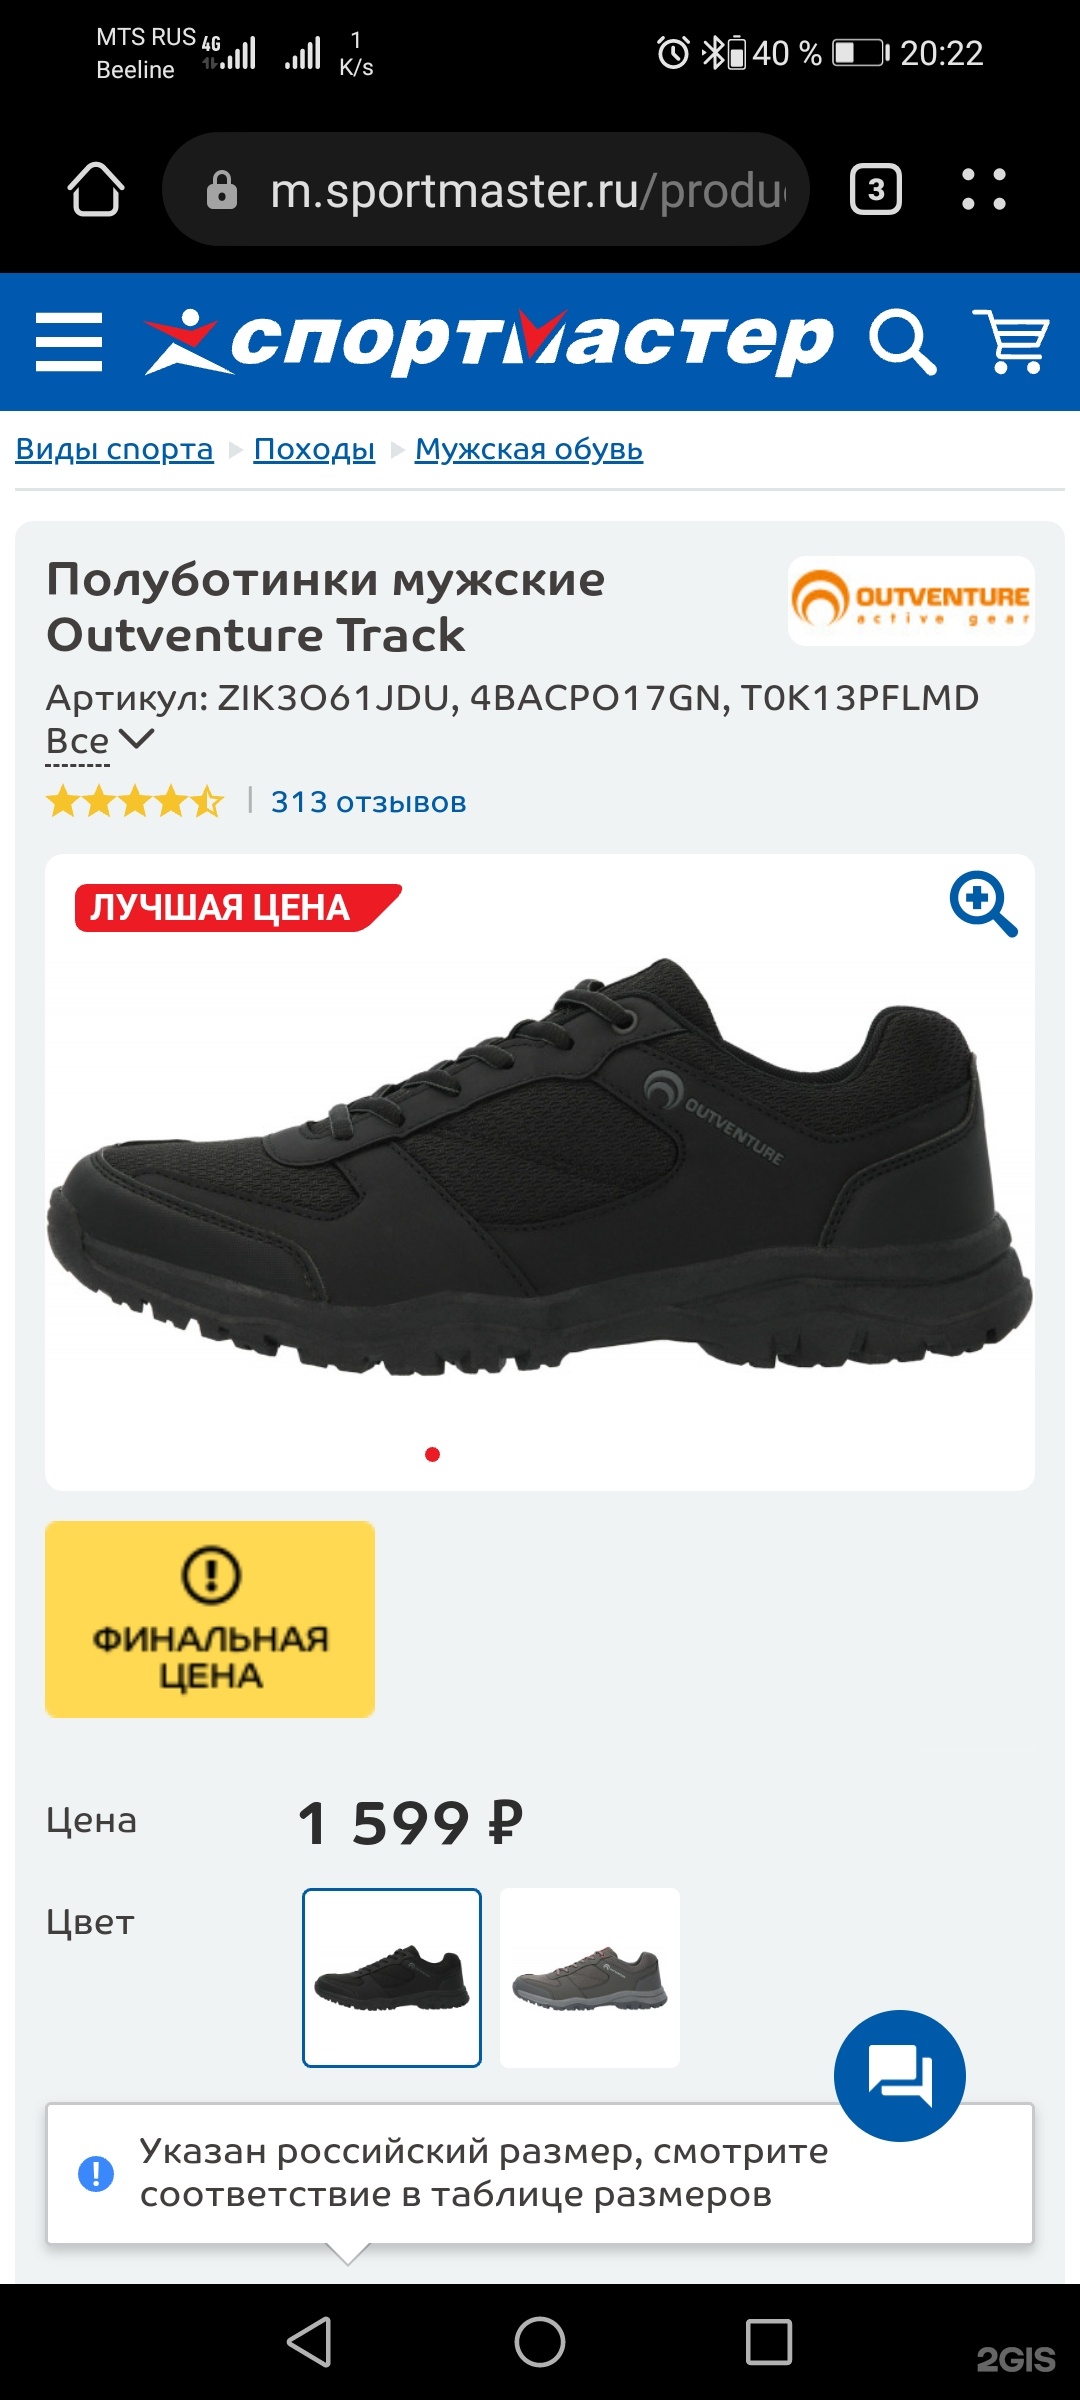The image size is (1080, 2400).
Task: Tap the Android back navigation button
Action: 310,2342
